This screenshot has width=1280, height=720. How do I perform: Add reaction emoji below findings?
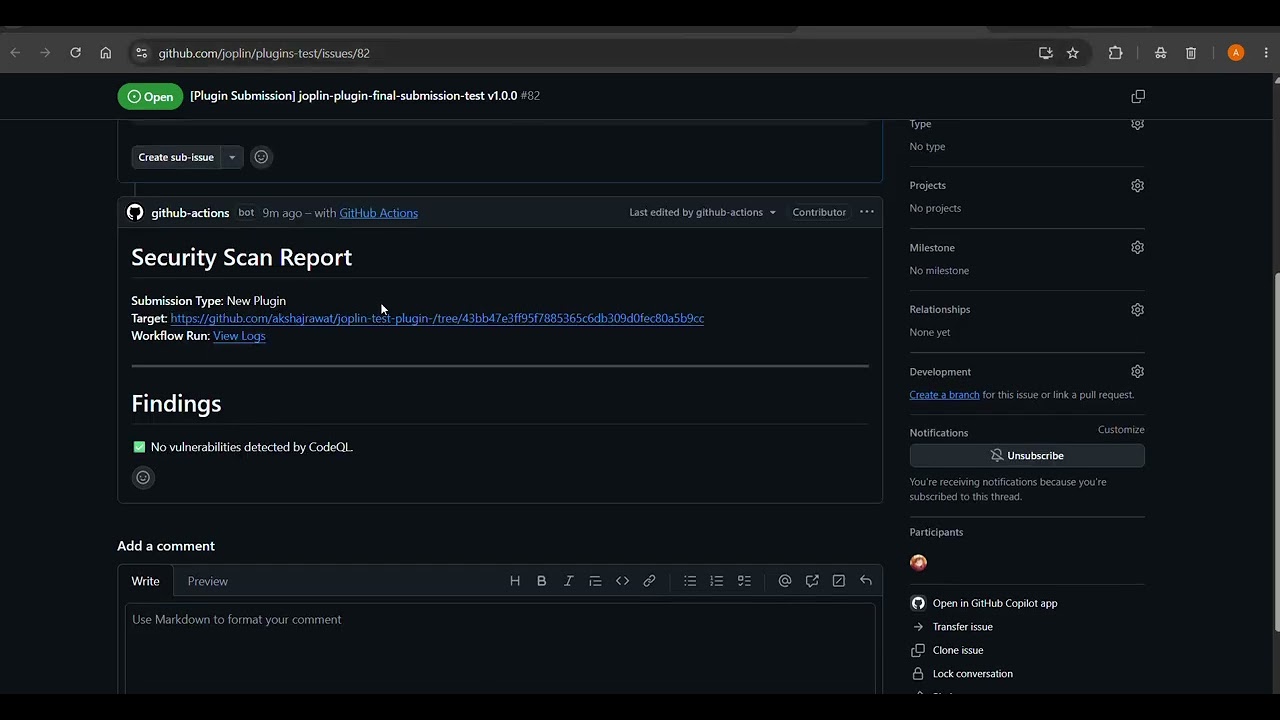[143, 477]
